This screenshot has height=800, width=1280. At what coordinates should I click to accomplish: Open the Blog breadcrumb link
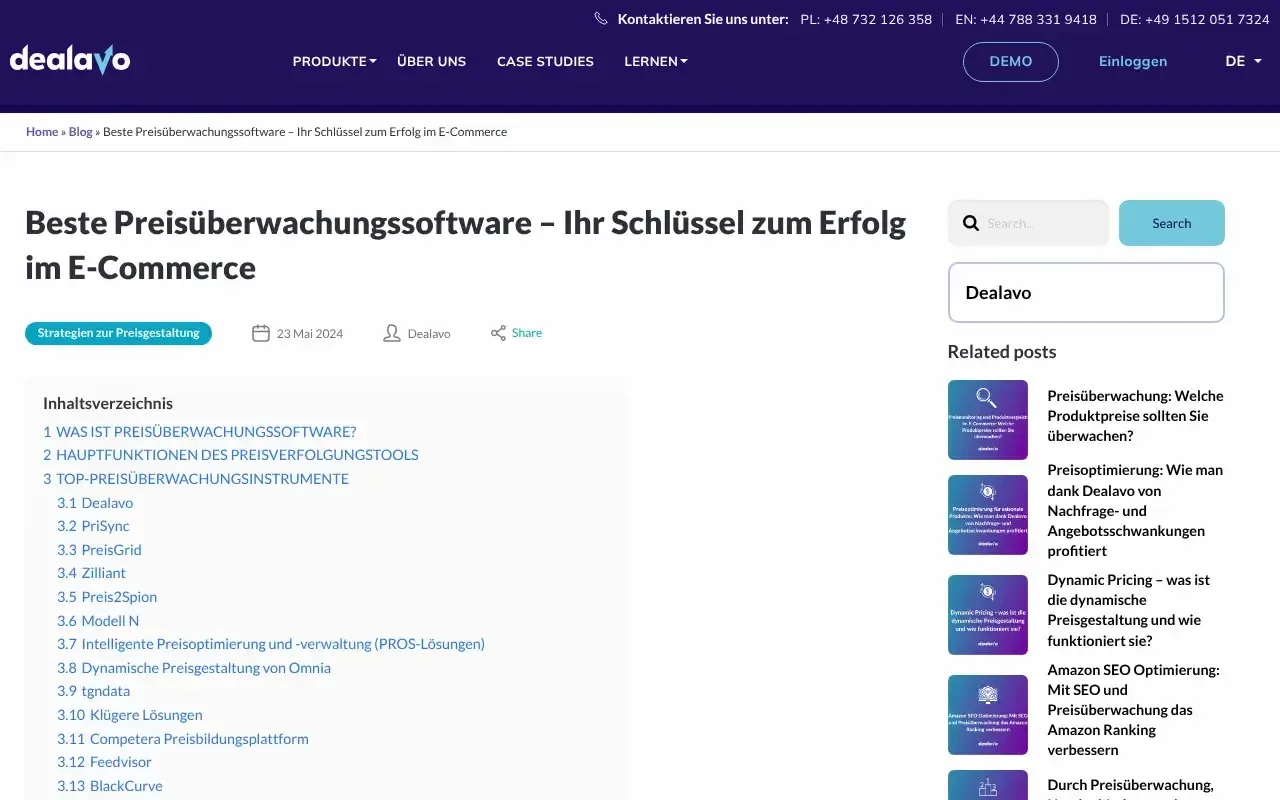[x=80, y=131]
